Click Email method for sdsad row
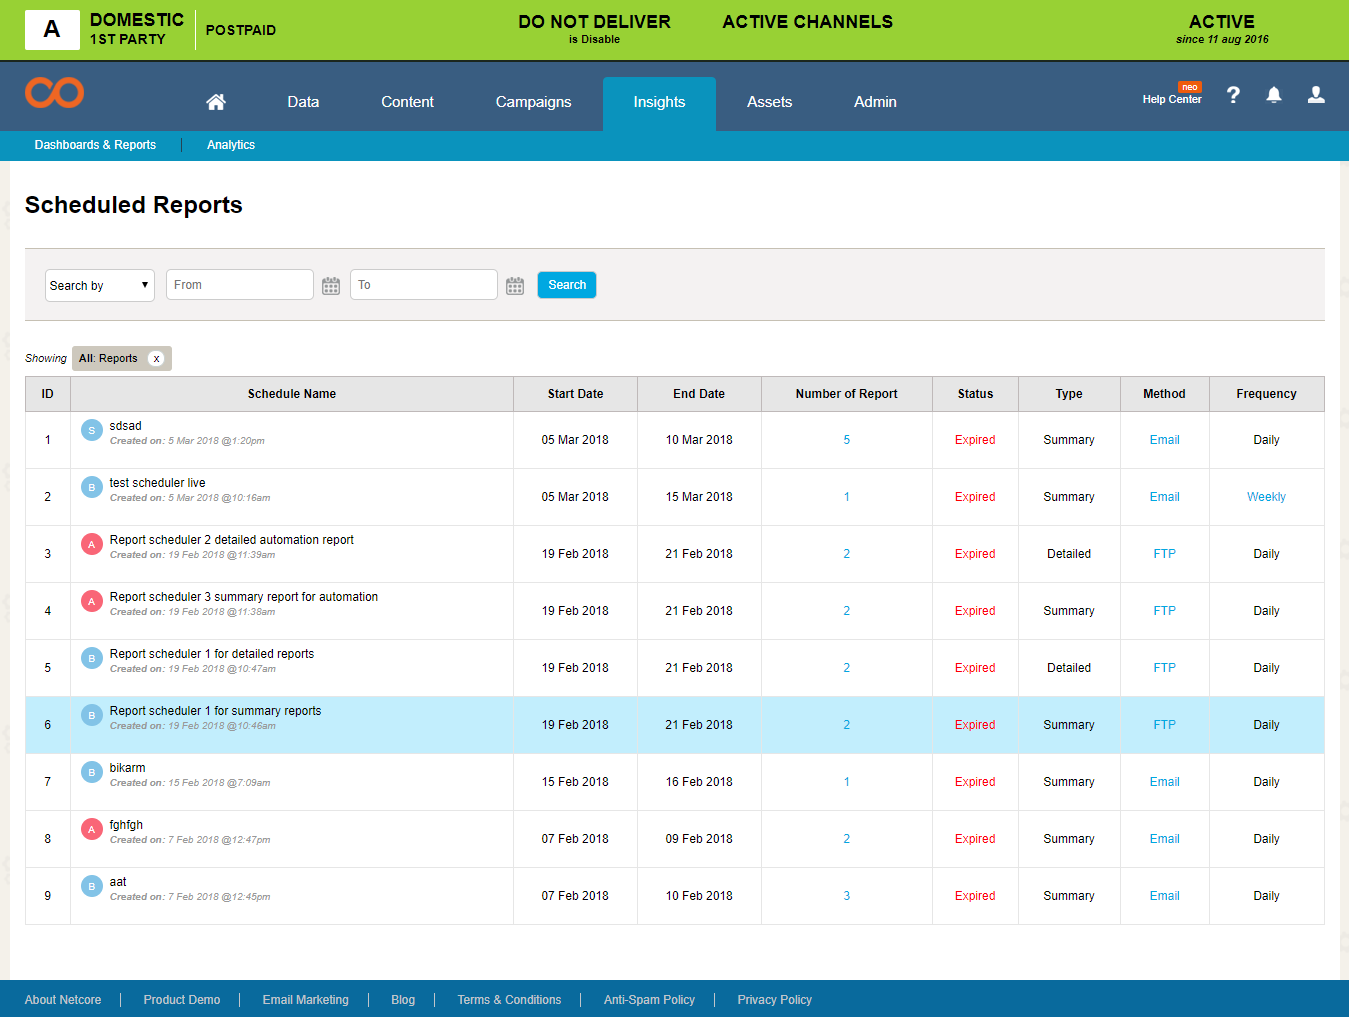The width and height of the screenshot is (1349, 1017). [x=1164, y=440]
